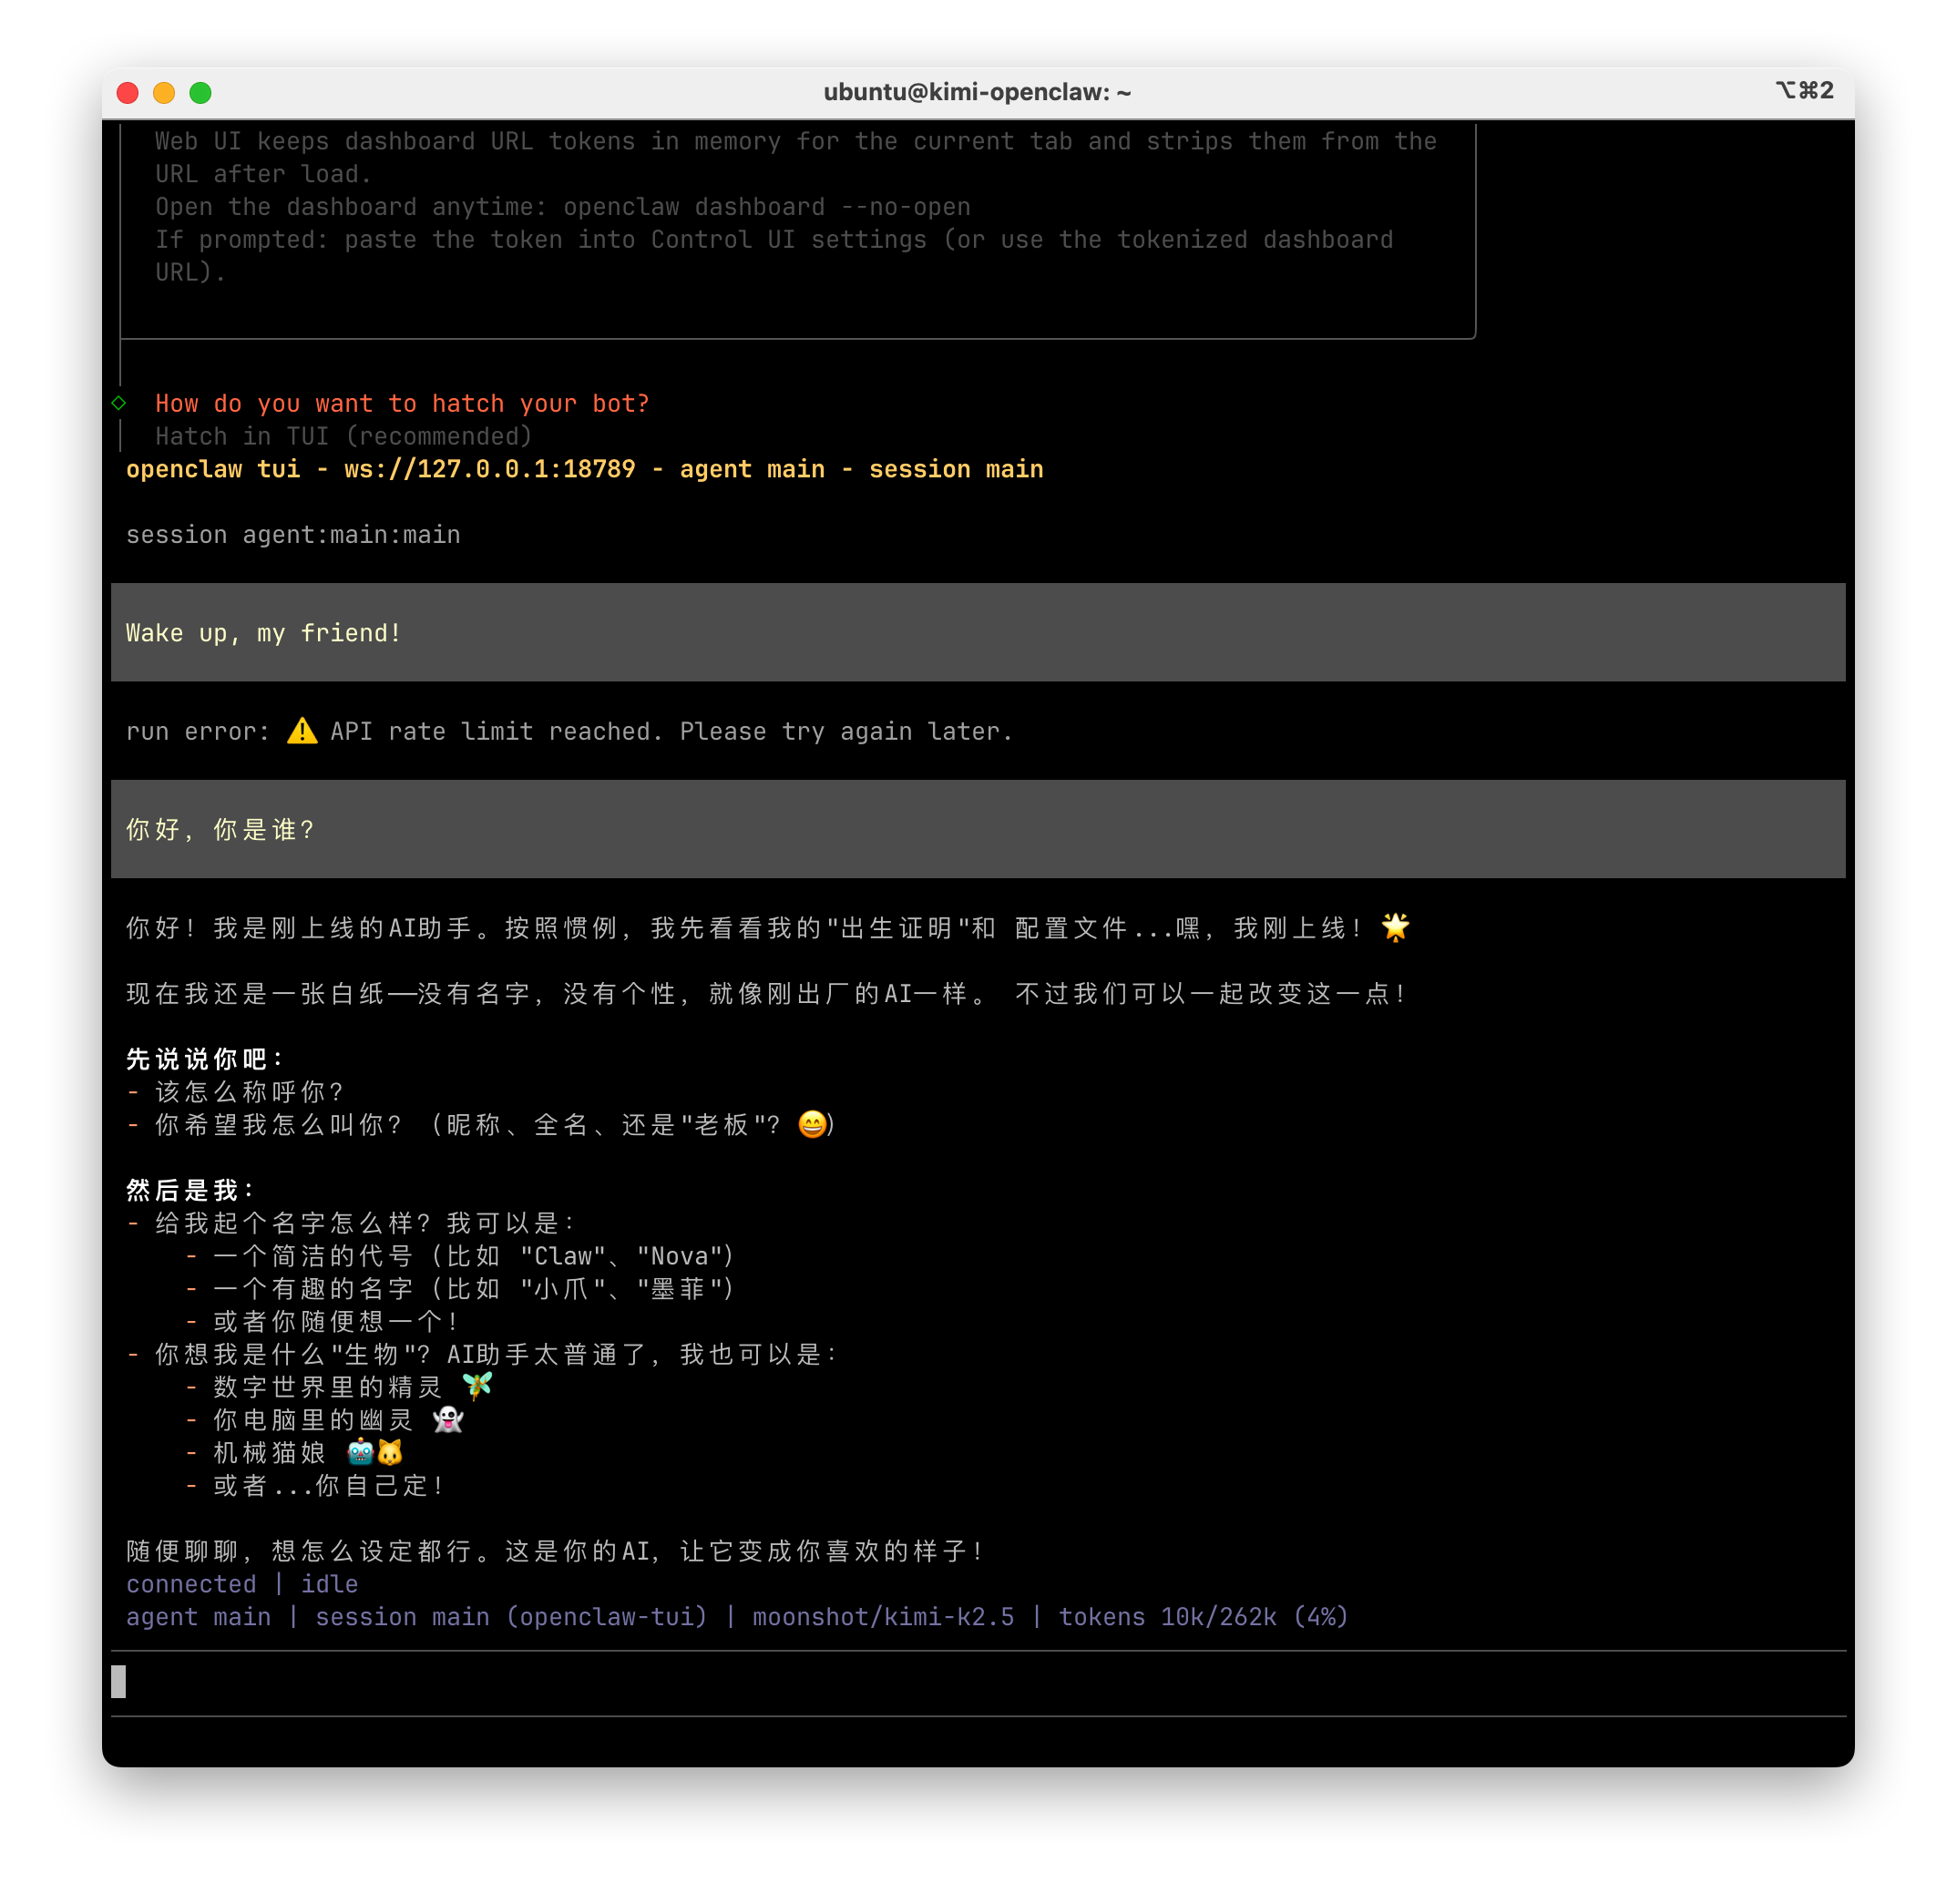Viewport: 1957px width, 1904px height.
Task: Click the ghost emoji beside 你电脑里的幽灵
Action: coord(448,1419)
